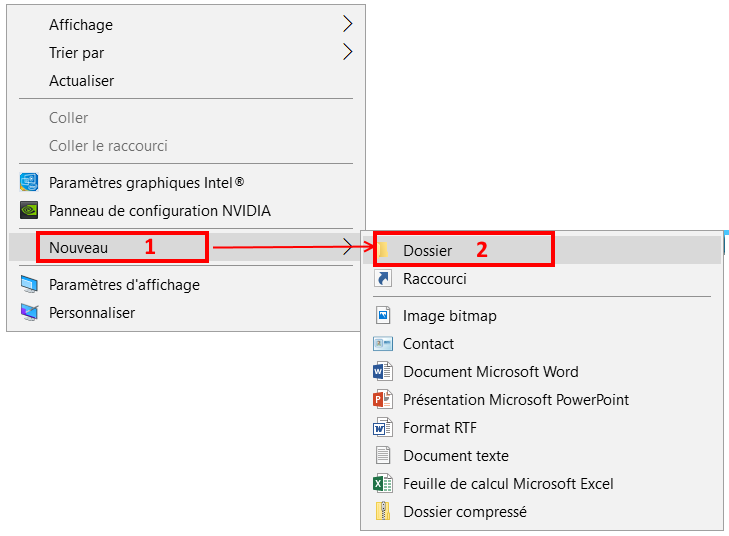Create a new Document Microsoft Word

coord(542,371)
